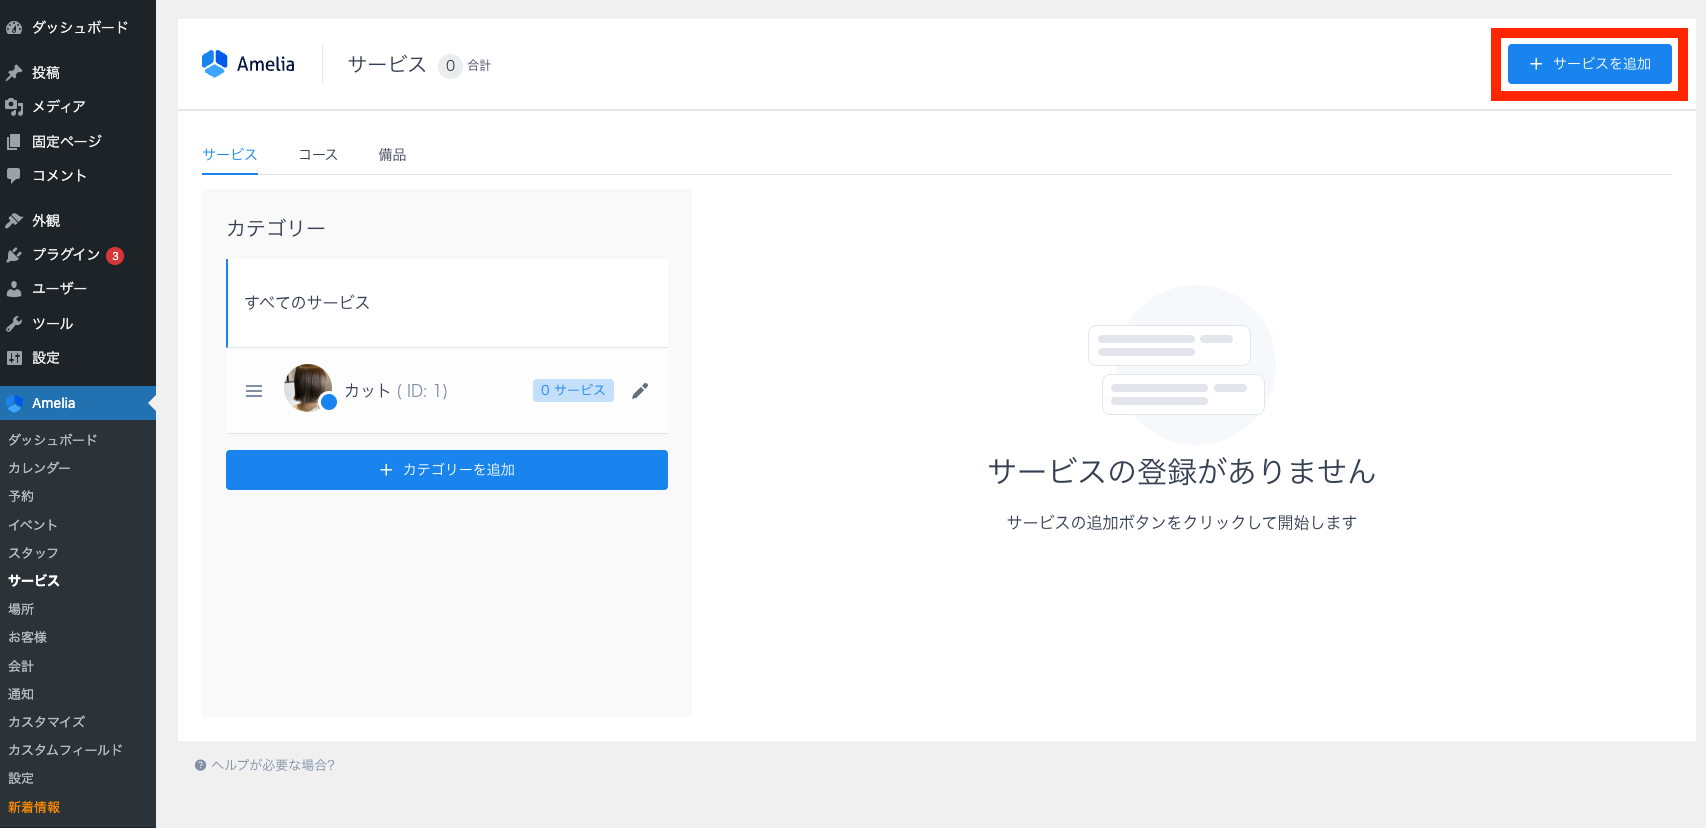Screen dimensions: 1706x828
Task: Open メディア in the WordPress sidebar
Action: tap(58, 106)
